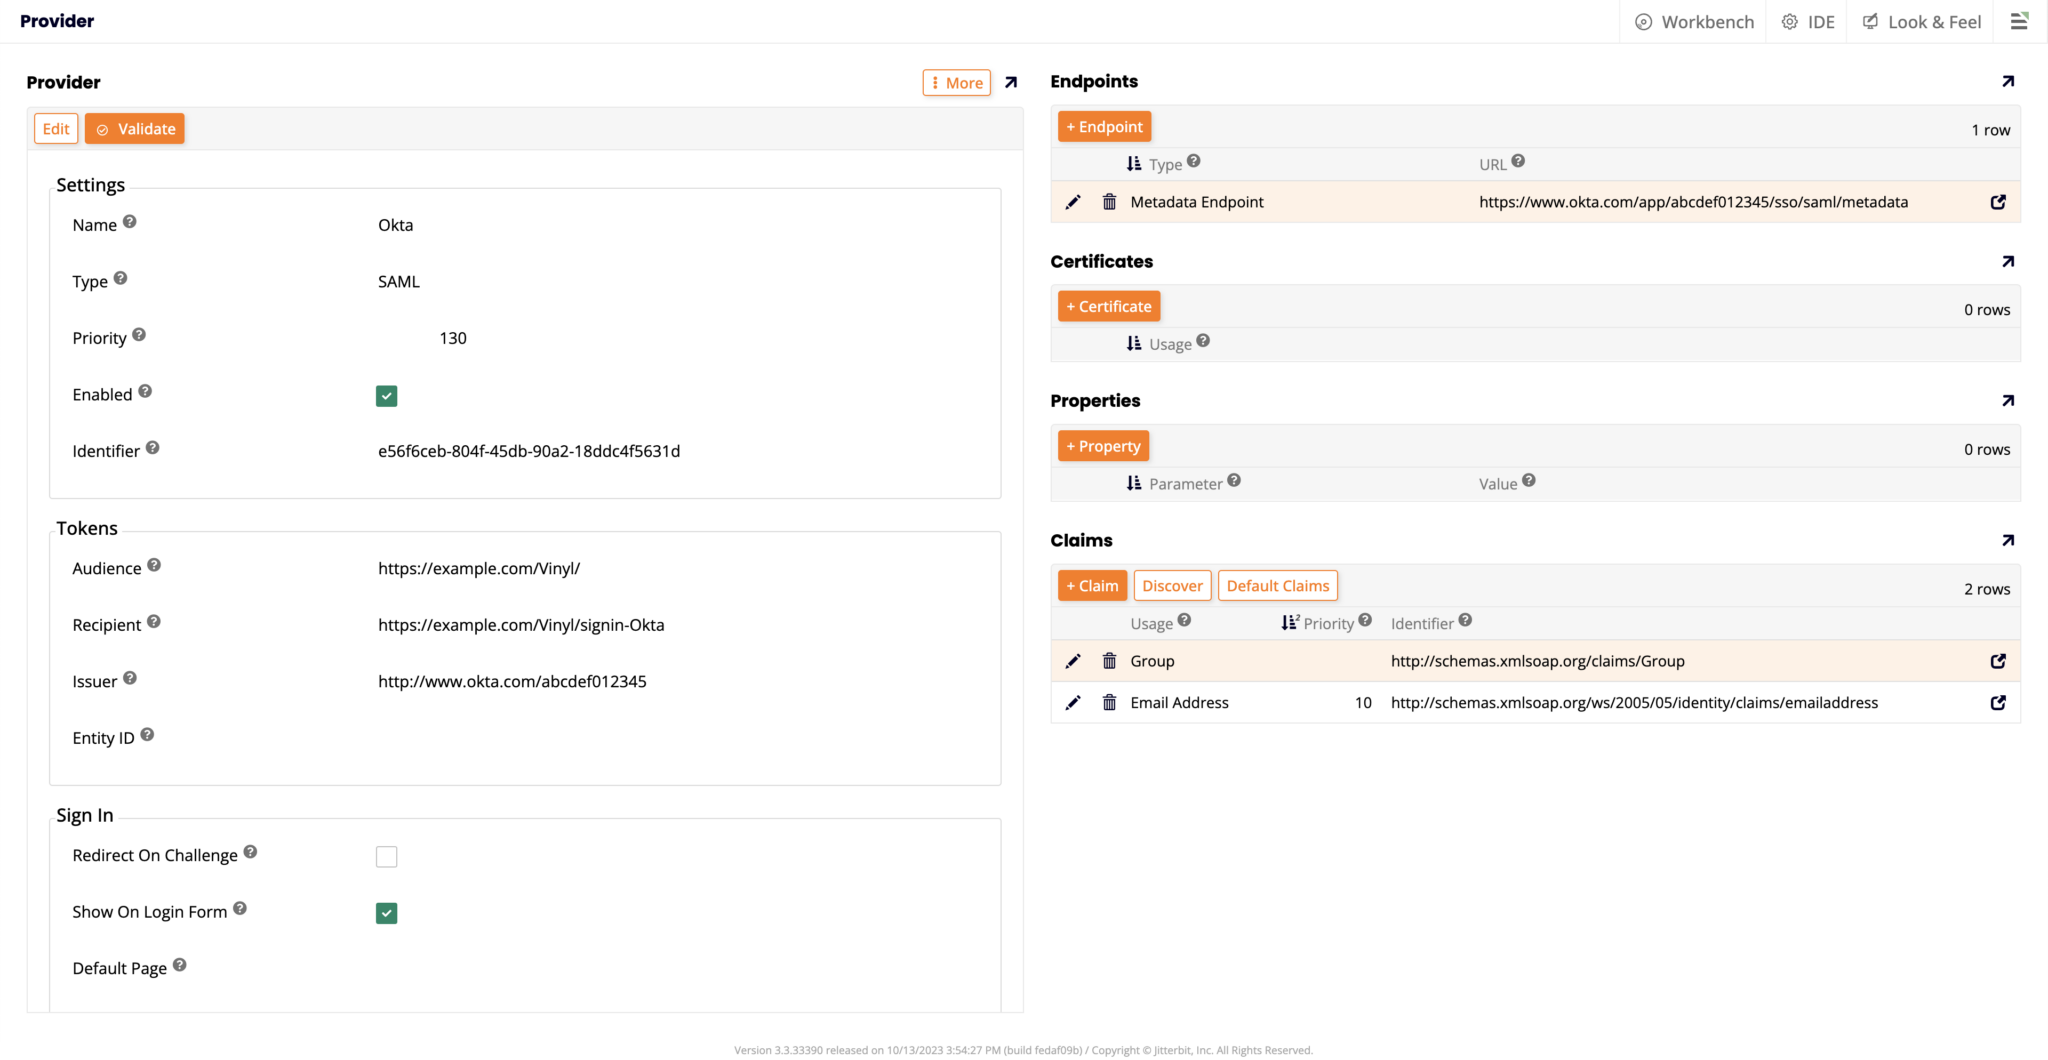Image resolution: width=2048 pixels, height=1060 pixels.
Task: Validate the Okta provider configuration
Action: [134, 128]
